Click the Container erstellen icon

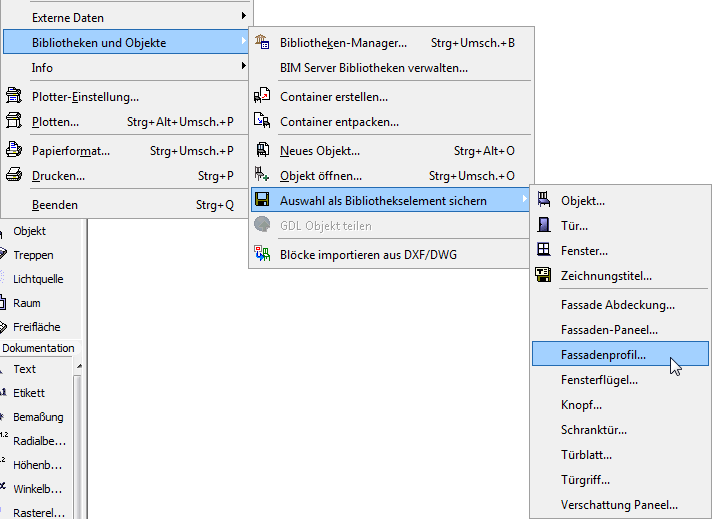tap(263, 97)
